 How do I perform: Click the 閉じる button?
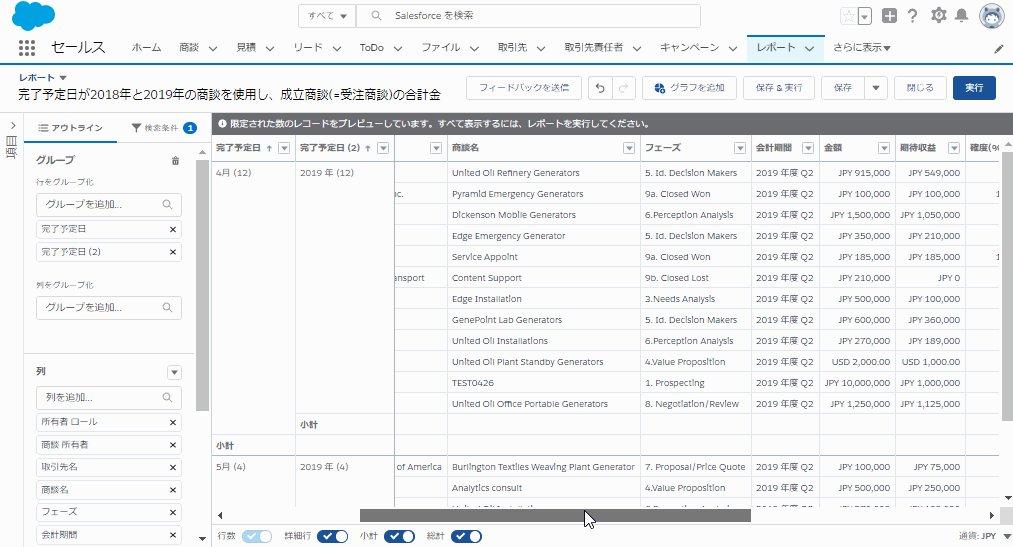pos(920,88)
